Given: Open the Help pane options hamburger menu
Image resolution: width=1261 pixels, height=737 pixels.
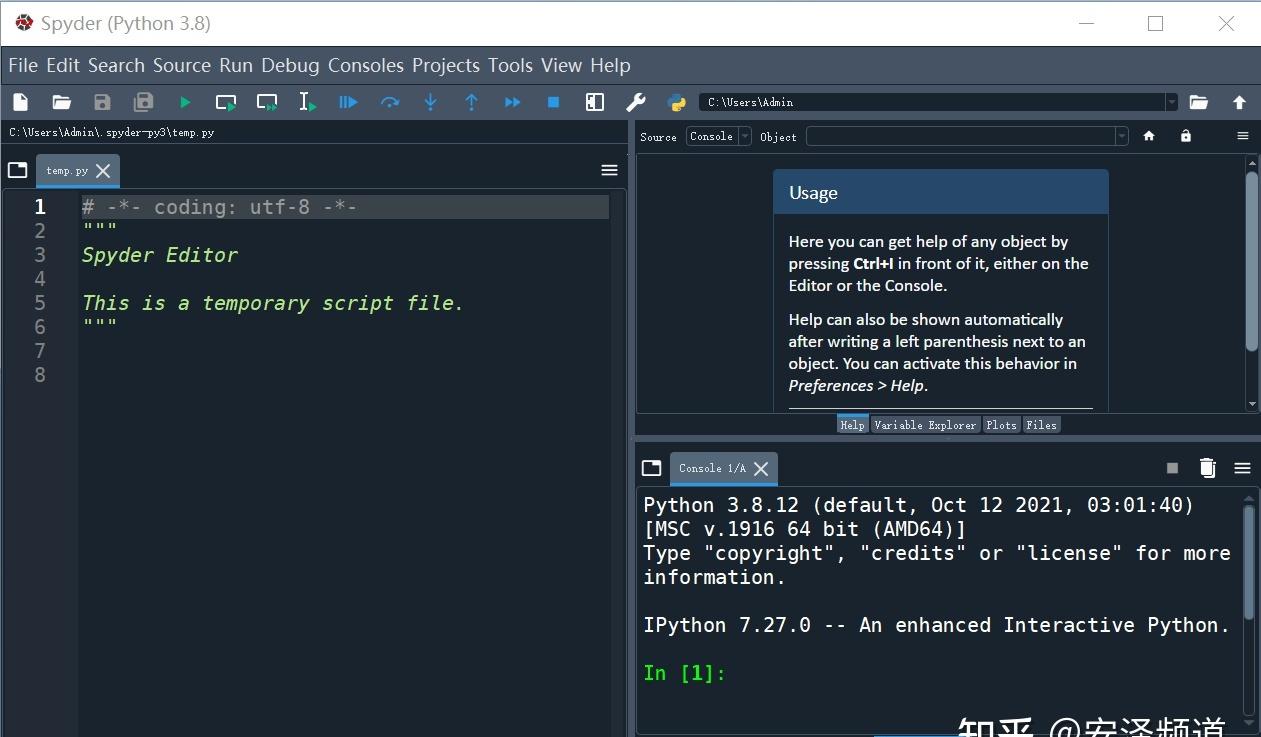Looking at the screenshot, I should pos(1243,136).
